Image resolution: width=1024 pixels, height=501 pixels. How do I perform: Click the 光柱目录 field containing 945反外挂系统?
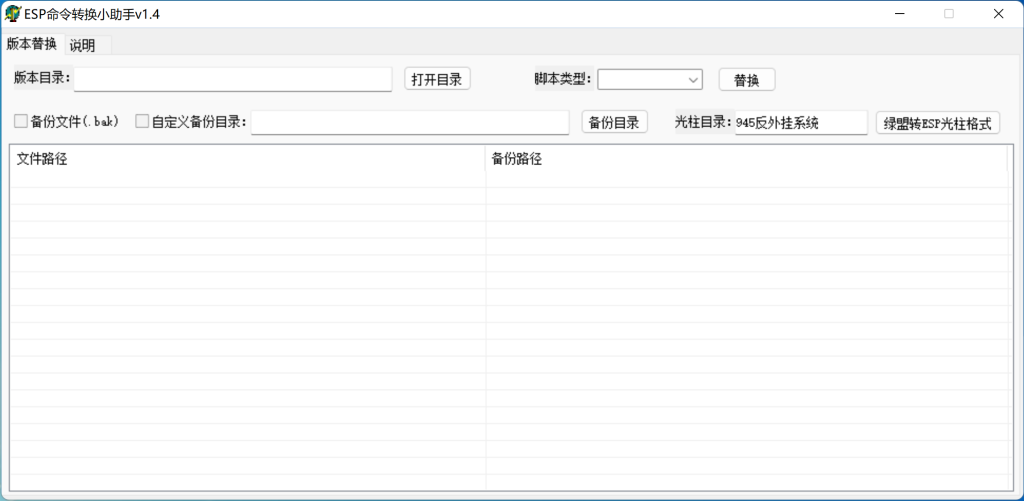click(x=800, y=122)
